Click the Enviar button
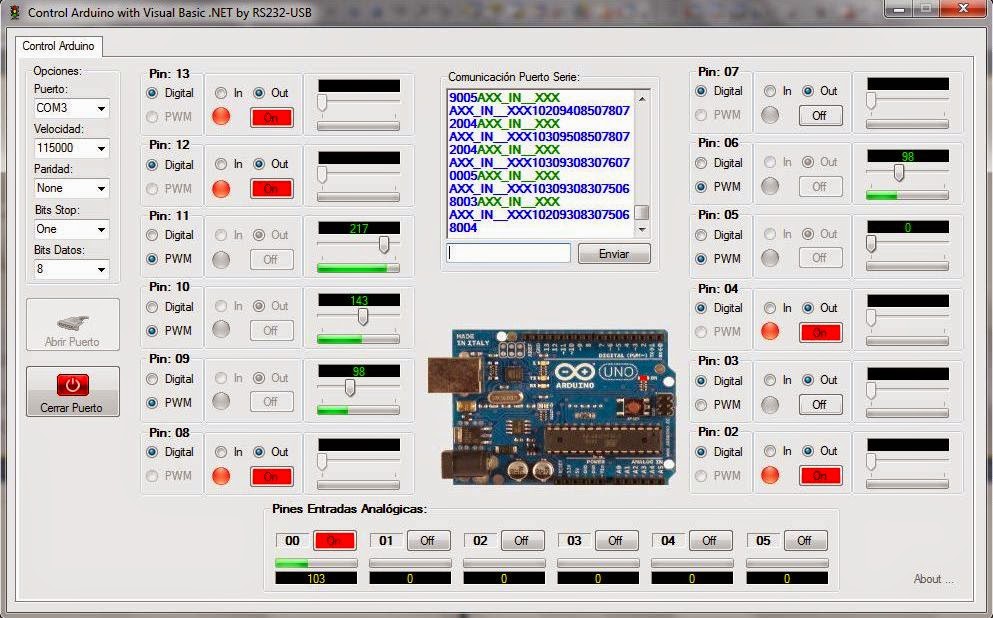 pos(614,253)
